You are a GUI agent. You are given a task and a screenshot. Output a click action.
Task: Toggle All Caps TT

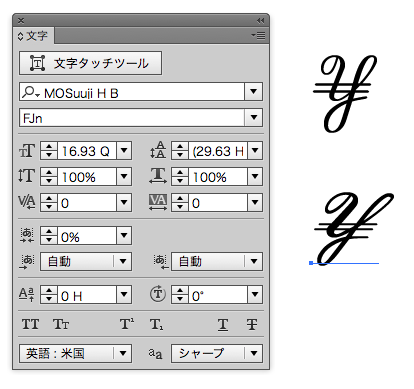(x=30, y=324)
